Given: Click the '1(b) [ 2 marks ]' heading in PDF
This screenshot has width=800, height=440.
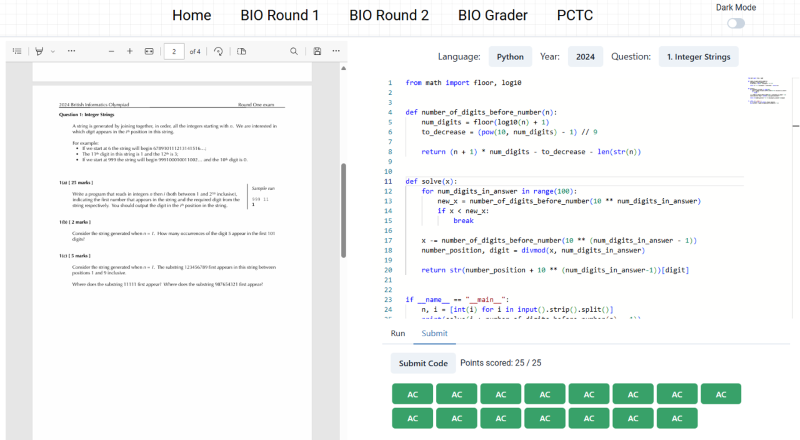Looking at the screenshot, I should click(74, 222).
